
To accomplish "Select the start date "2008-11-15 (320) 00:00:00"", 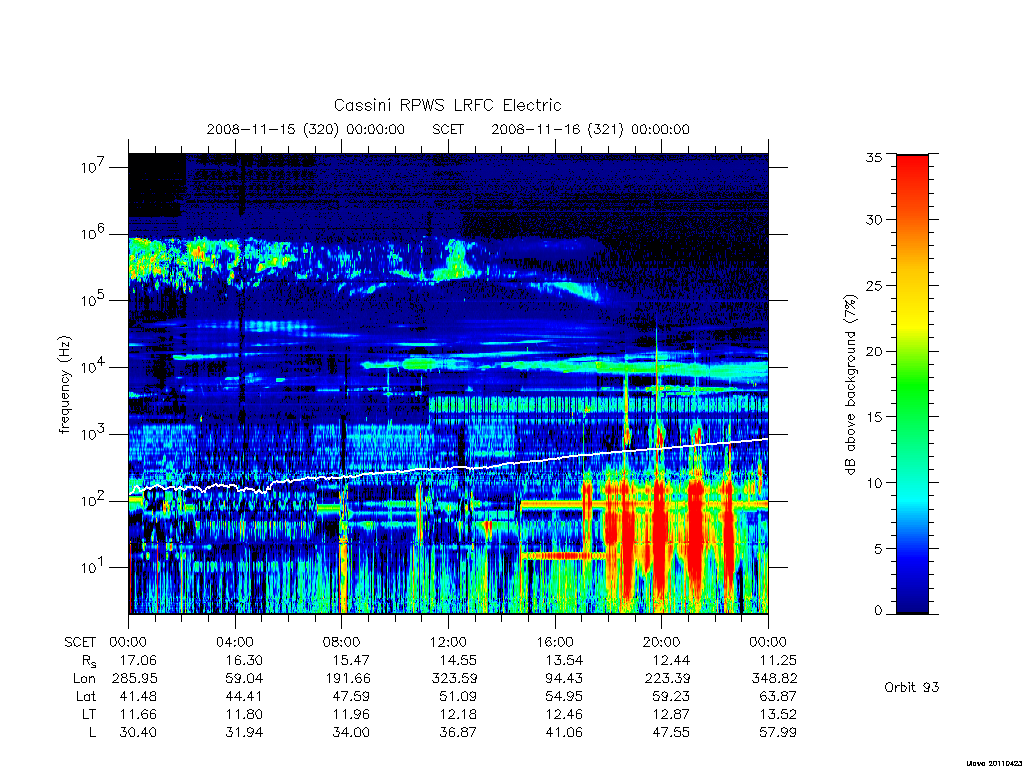I will (x=306, y=129).
